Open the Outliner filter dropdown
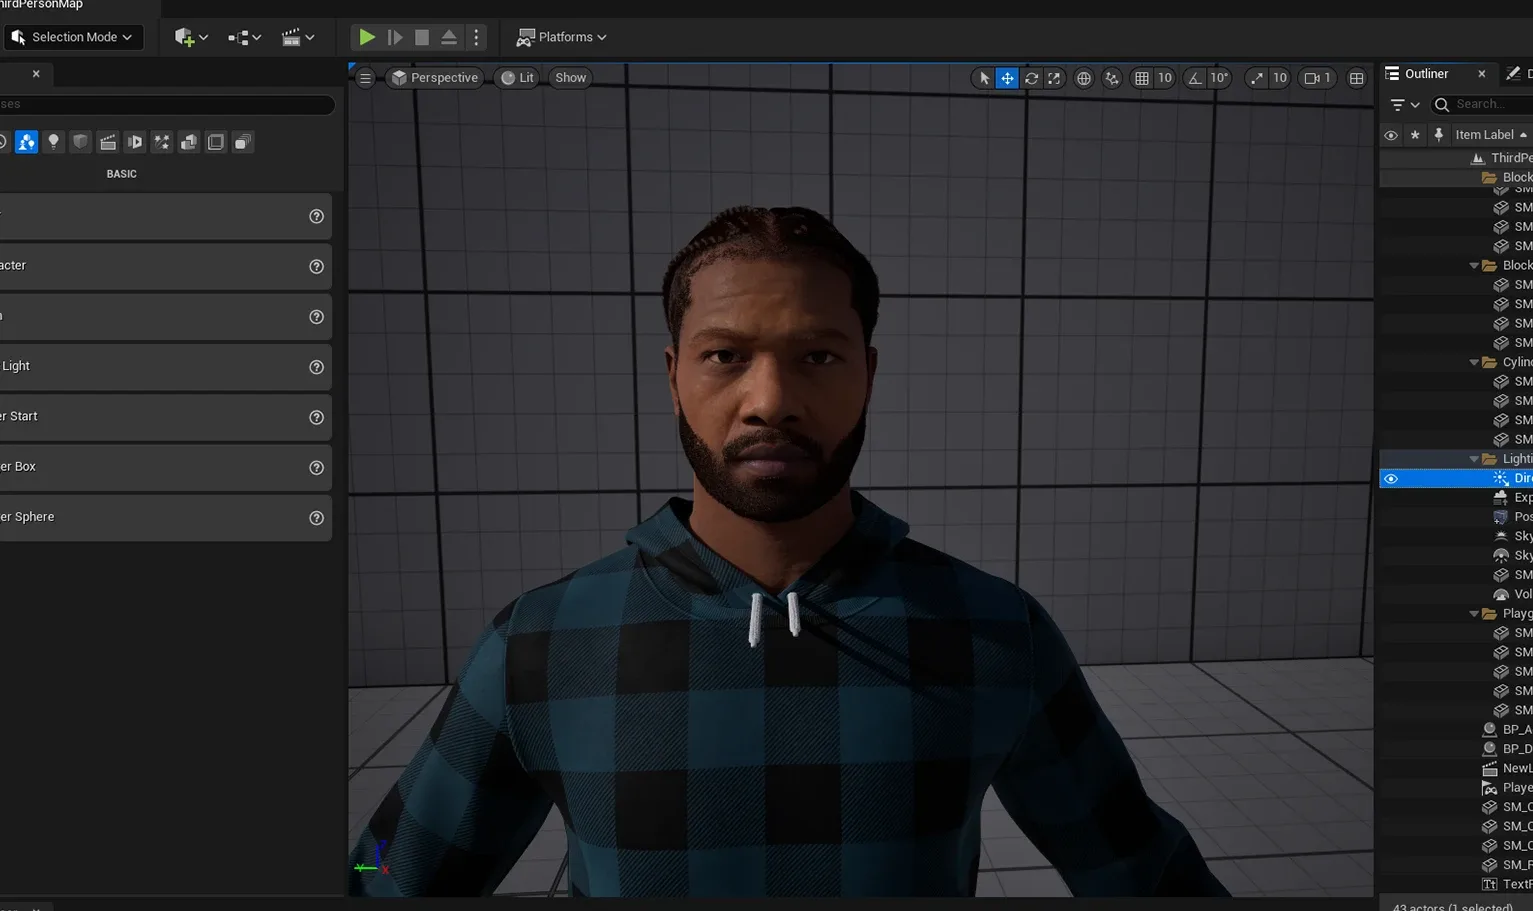Screen dimensions: 1533x911 tap(1404, 104)
